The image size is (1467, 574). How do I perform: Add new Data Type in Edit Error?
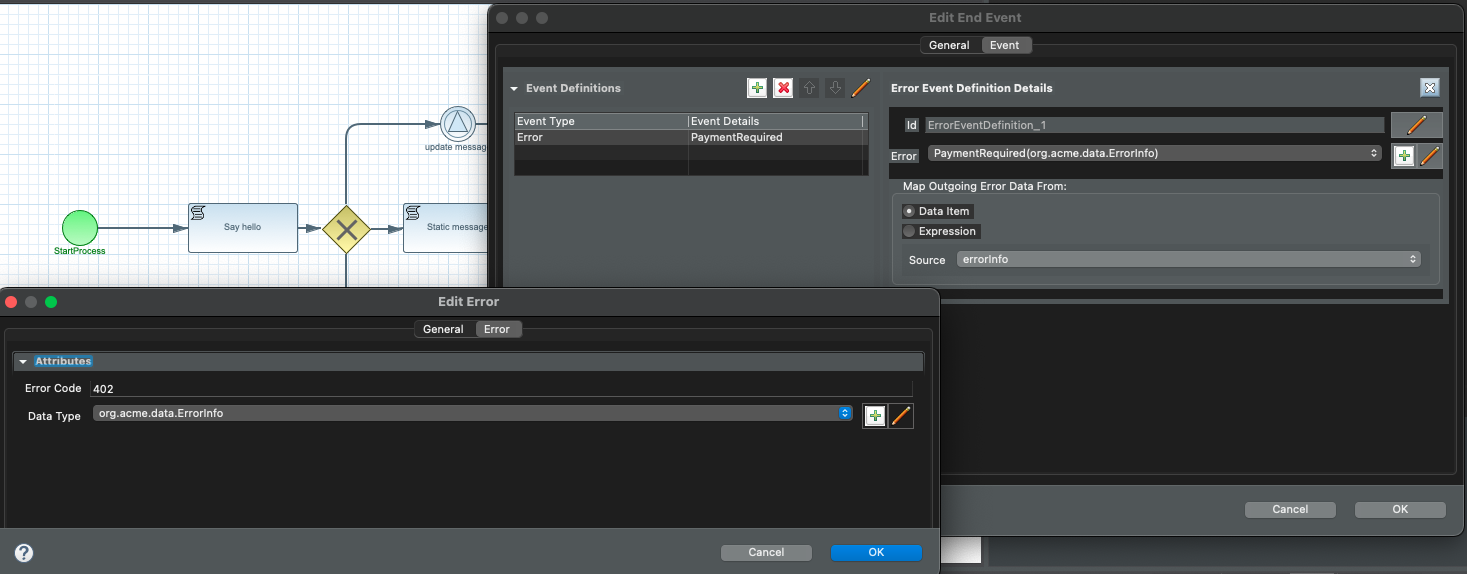[875, 416]
